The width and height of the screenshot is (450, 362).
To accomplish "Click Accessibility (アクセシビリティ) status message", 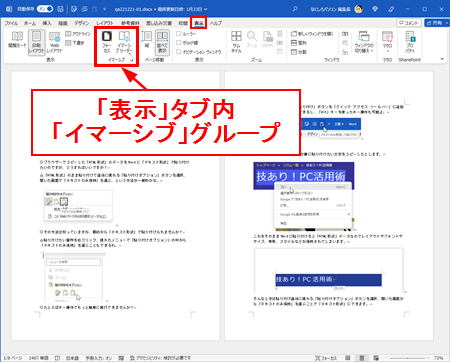I will click(161, 358).
